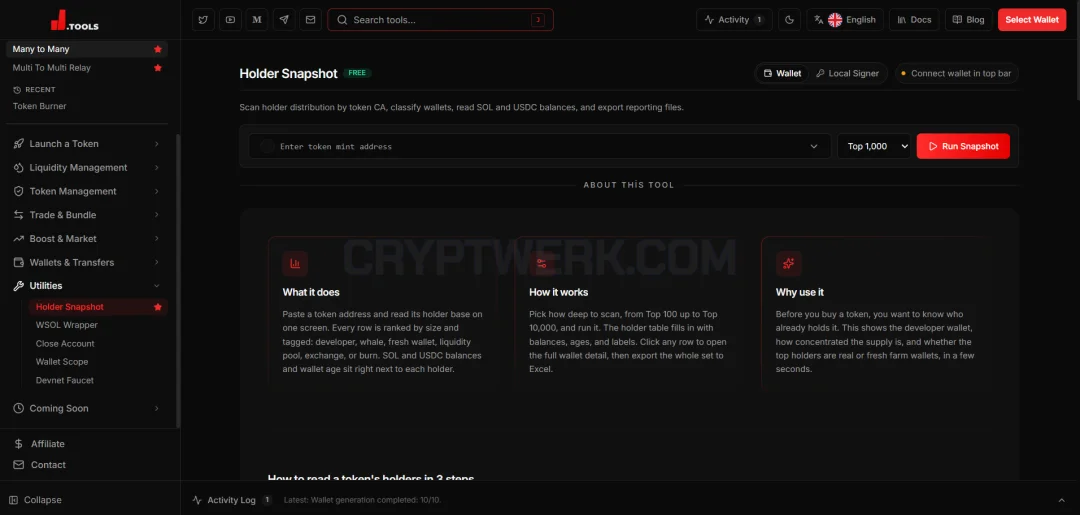
Task: Click the search magnifier icon
Action: pos(342,19)
